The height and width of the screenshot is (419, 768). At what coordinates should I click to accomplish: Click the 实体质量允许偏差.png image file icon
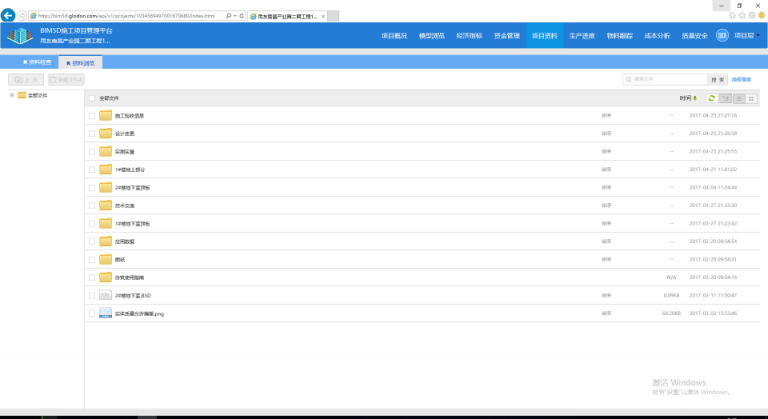105,313
